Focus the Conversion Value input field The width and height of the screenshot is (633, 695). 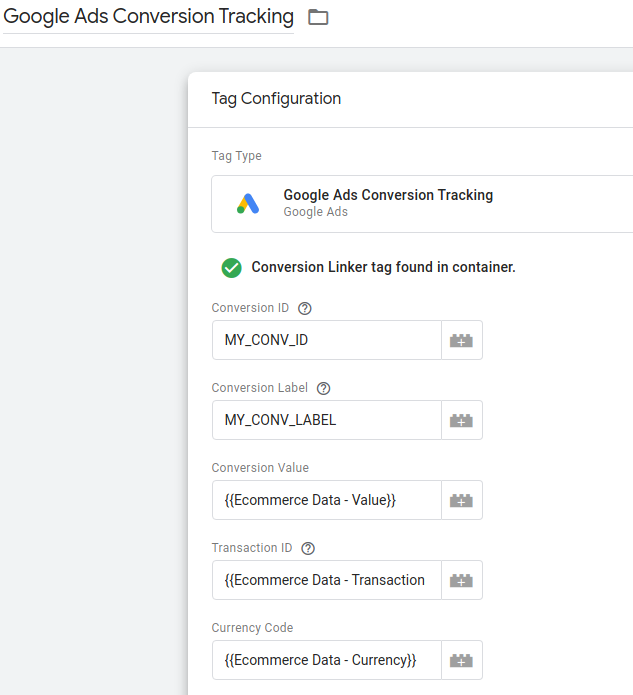click(326, 500)
